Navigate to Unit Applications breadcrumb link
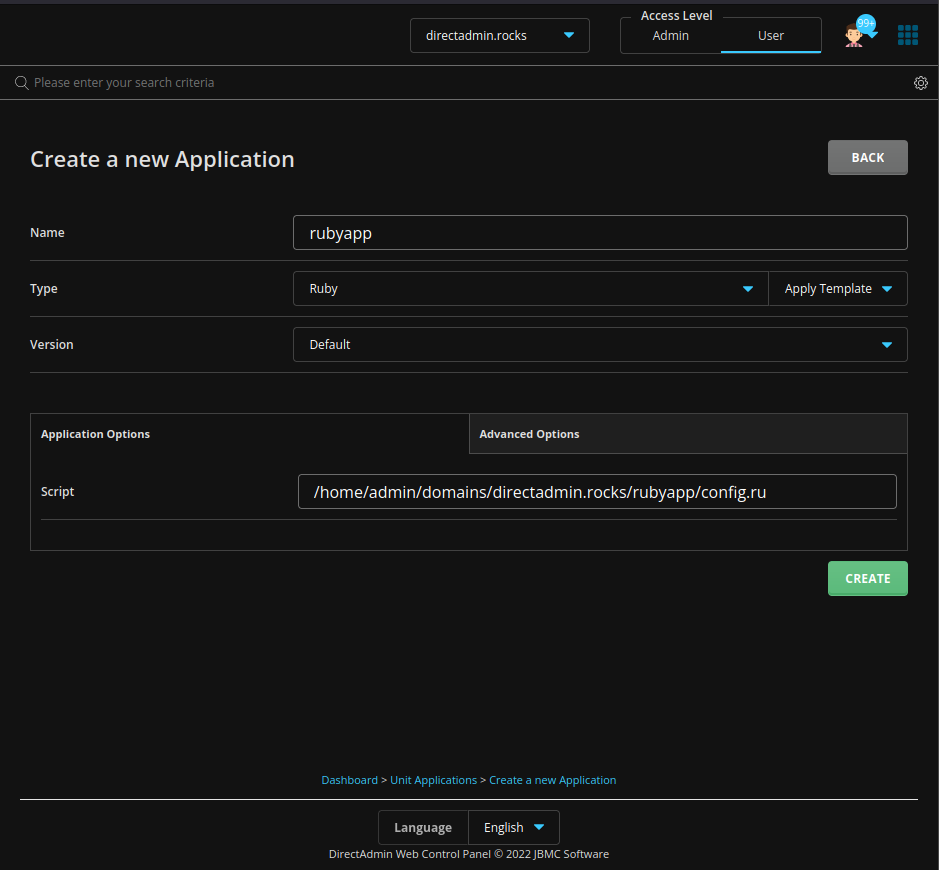The height and width of the screenshot is (870, 939). pos(433,779)
